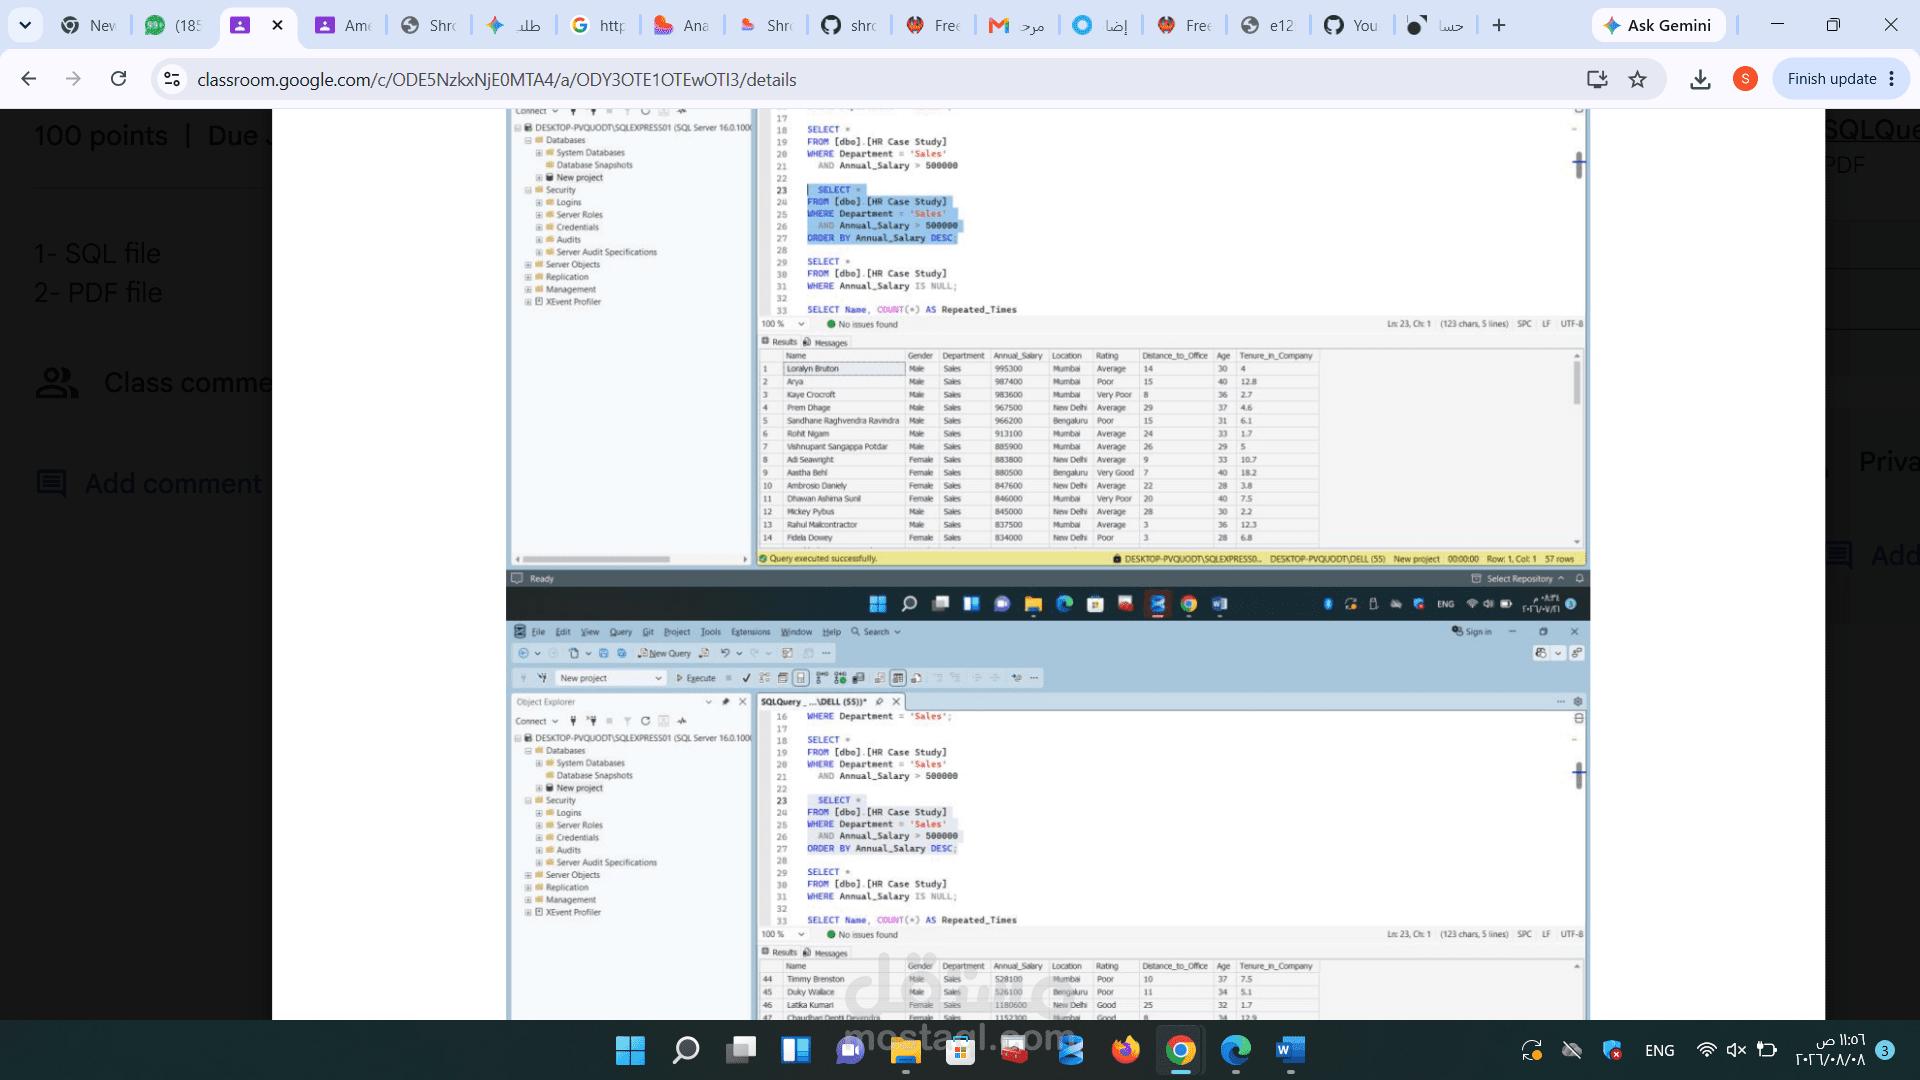The height and width of the screenshot is (1080, 1920).
Task: Switch to the Gmail tab
Action: point(1016,25)
